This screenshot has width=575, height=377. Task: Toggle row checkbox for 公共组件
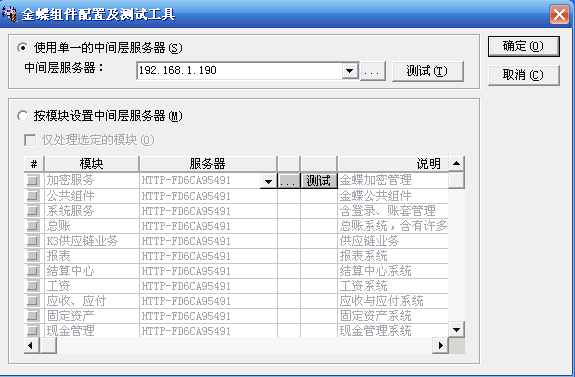pyautogui.click(x=33, y=195)
